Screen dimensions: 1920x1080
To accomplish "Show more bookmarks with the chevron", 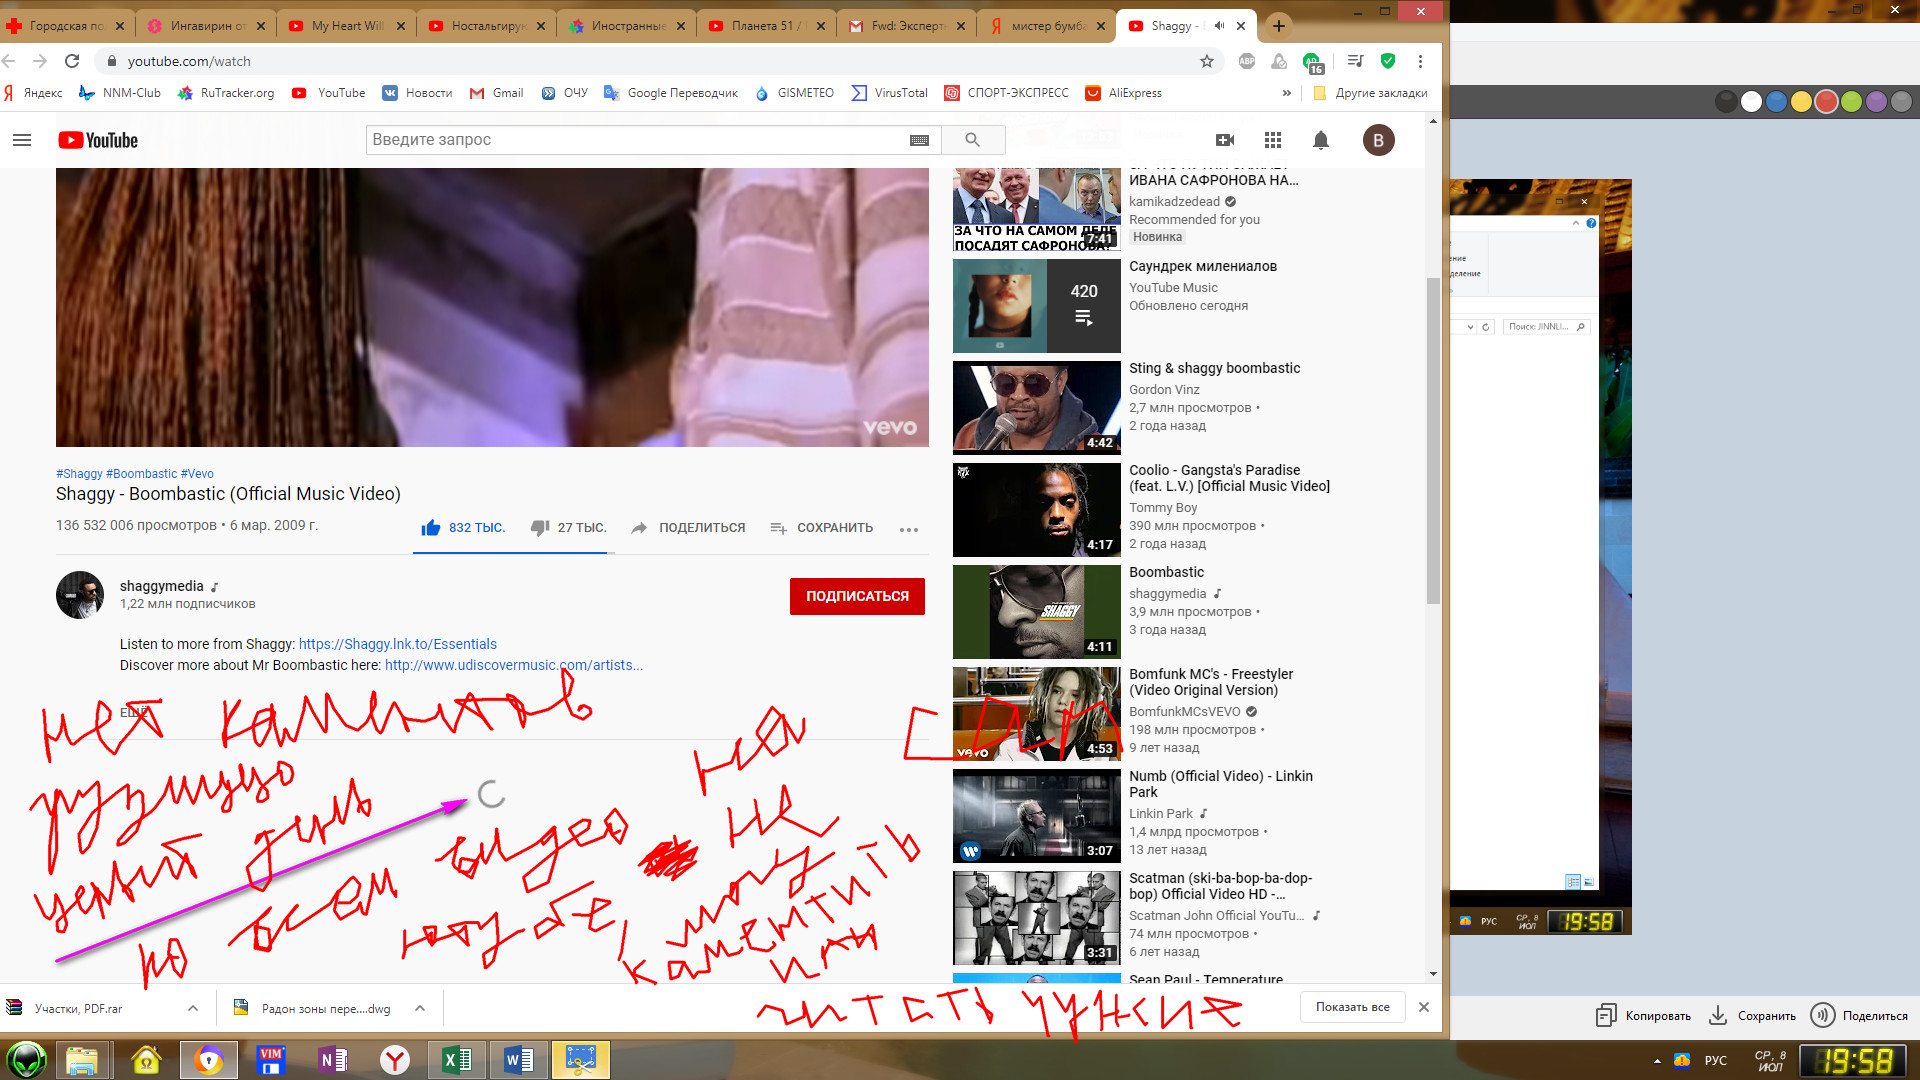I will (1286, 93).
